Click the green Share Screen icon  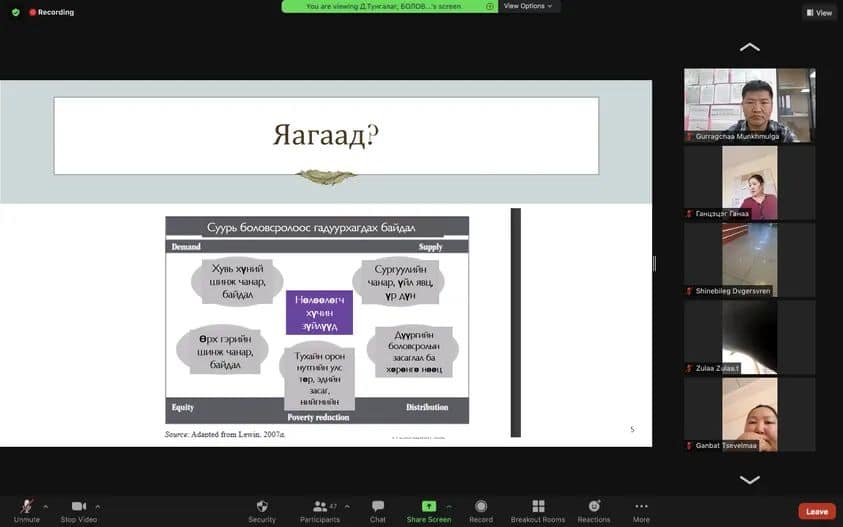point(428,507)
